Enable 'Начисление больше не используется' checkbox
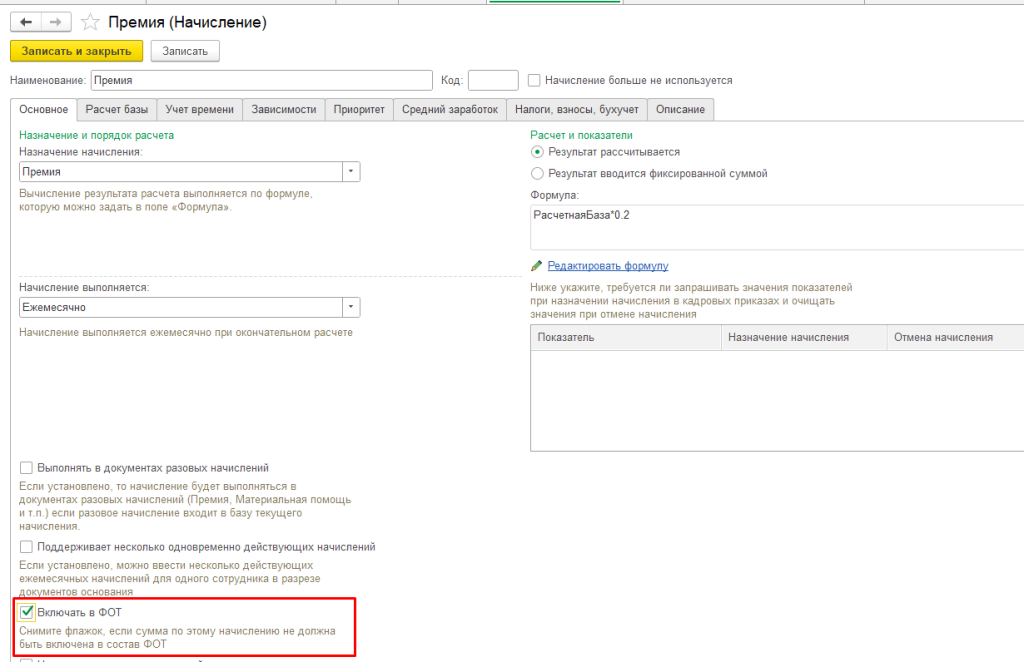Image resolution: width=1024 pixels, height=662 pixels. pos(534,80)
